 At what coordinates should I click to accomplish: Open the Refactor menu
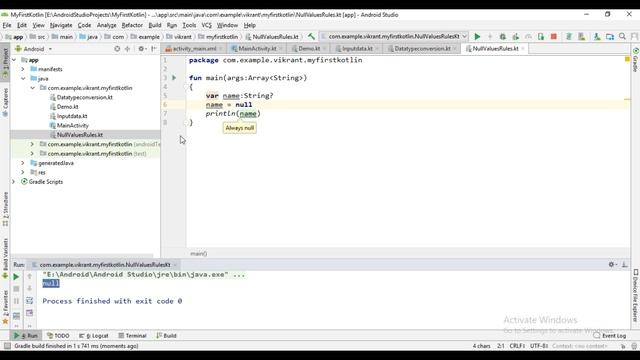(132, 25)
